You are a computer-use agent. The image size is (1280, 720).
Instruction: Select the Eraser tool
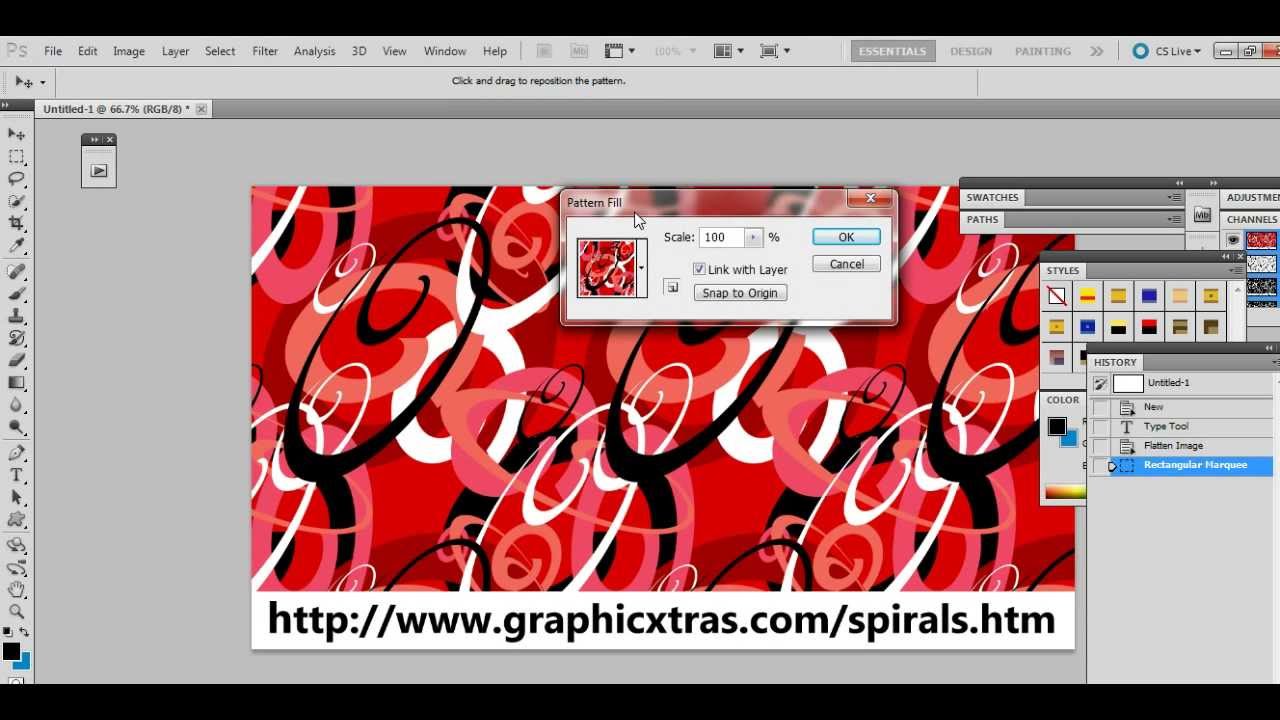16,360
